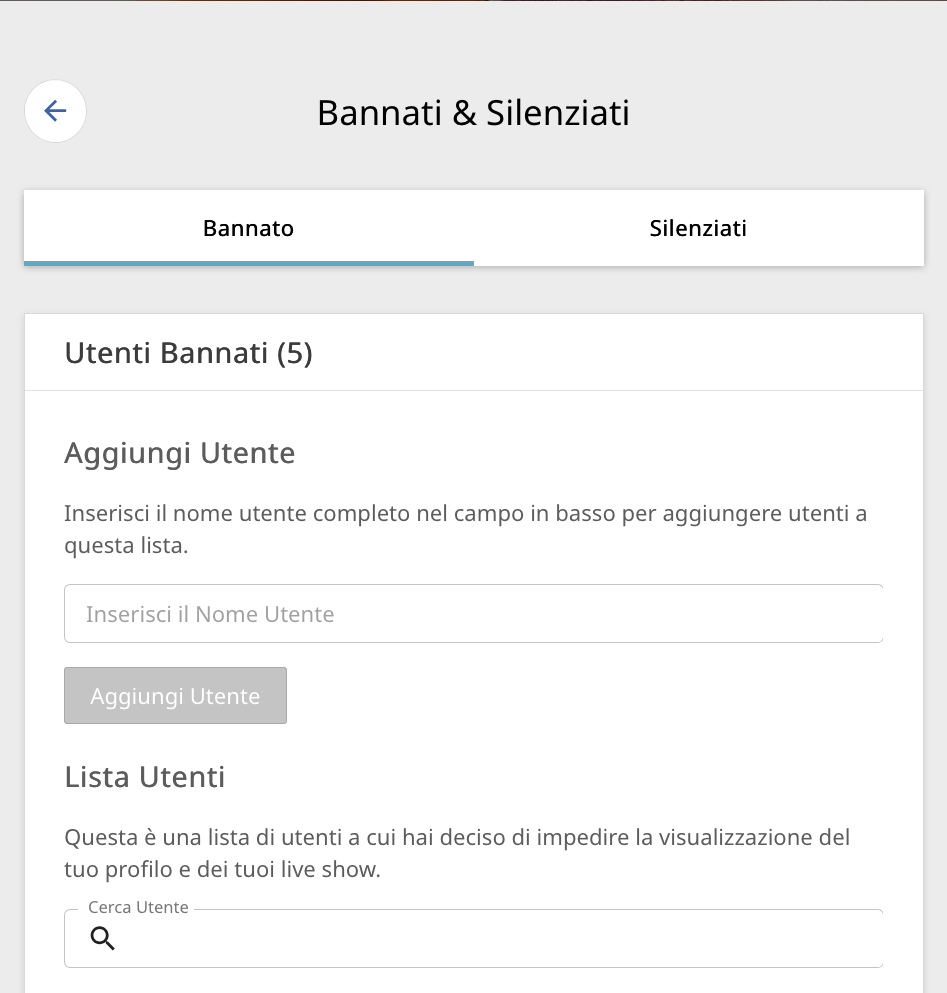947x993 pixels.
Task: Click the gray Aggiungi Utente button
Action: 175,695
